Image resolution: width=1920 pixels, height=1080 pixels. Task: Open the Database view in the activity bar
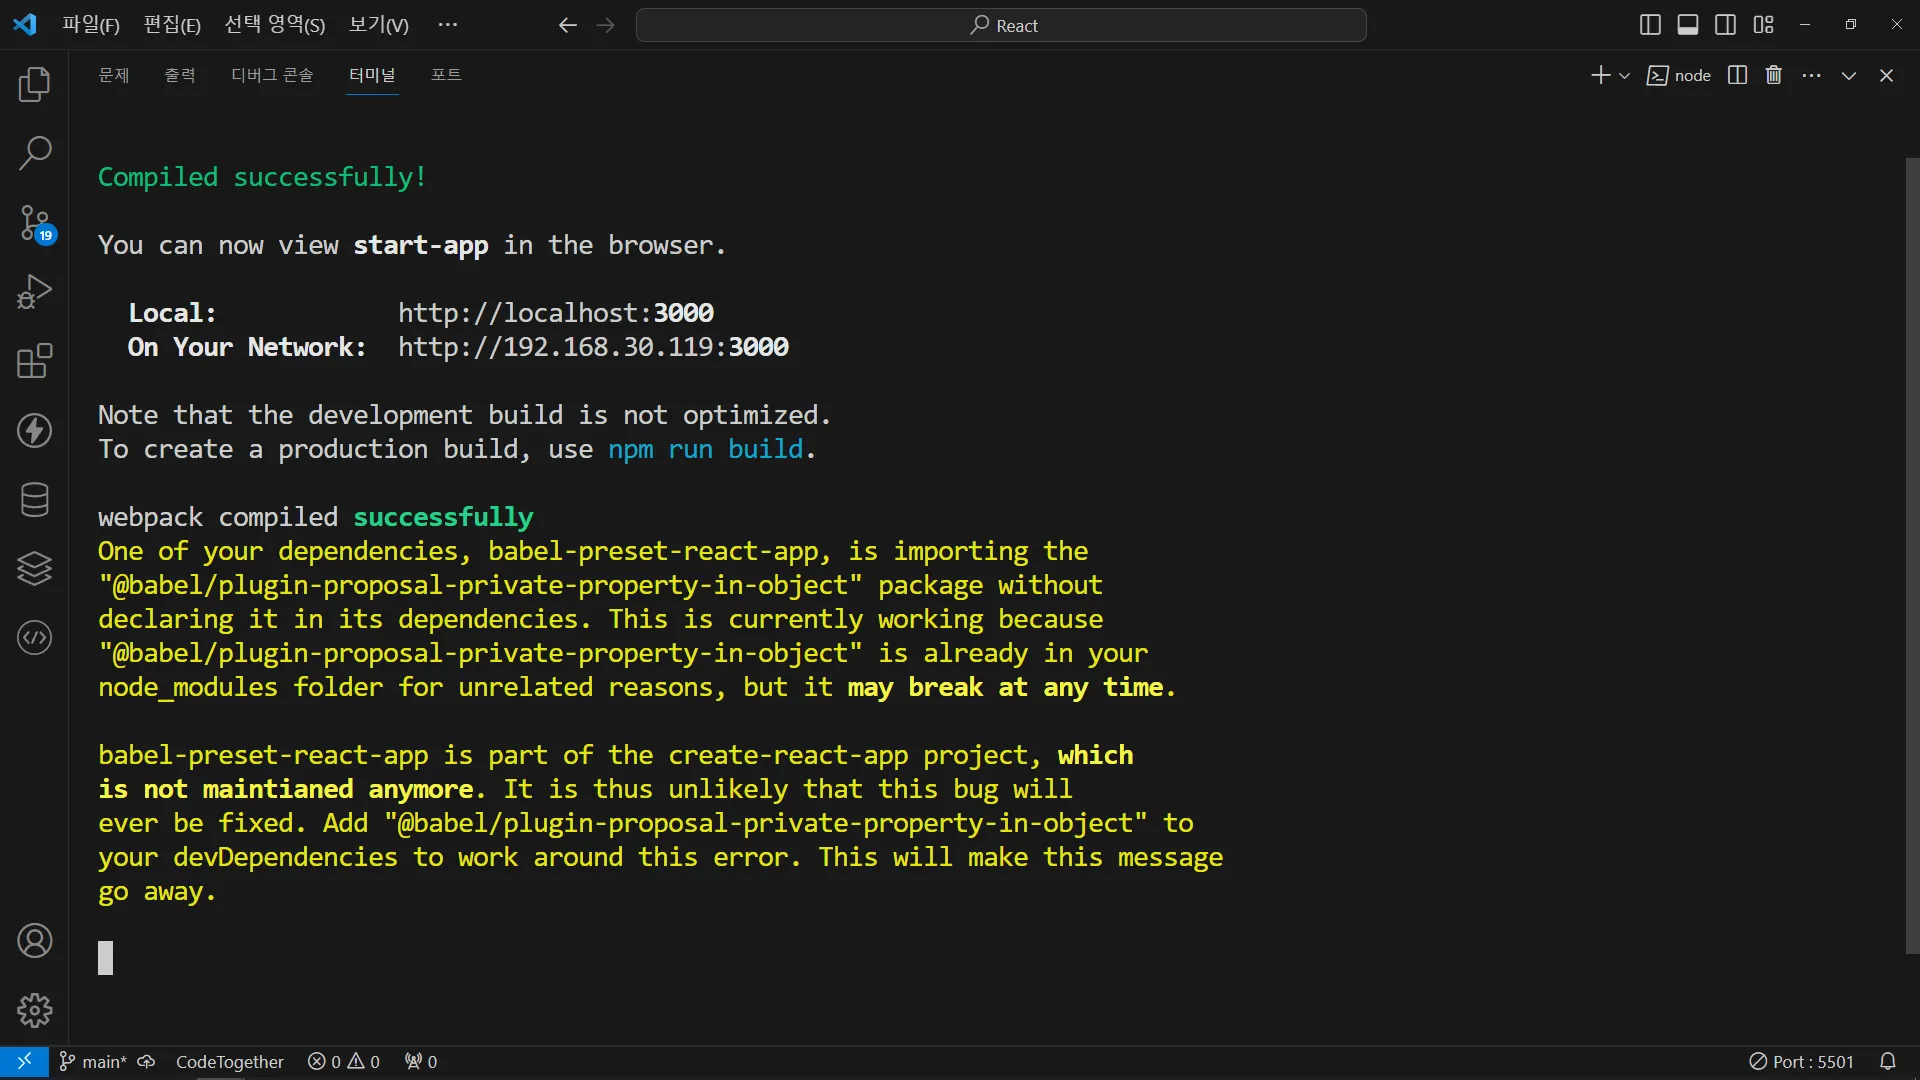[x=34, y=499]
